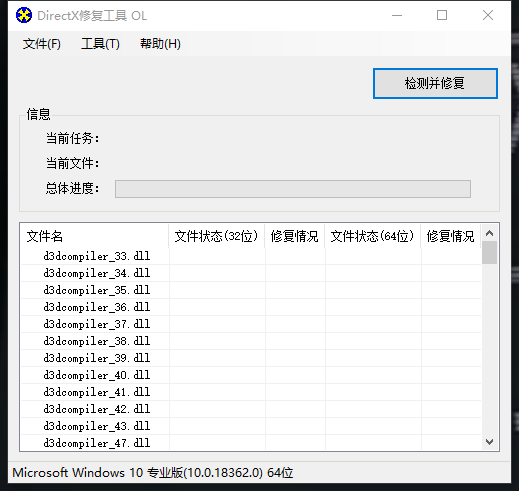Screen dimensions: 519x491
Task: Close the DirectX修复工具 window
Action: tap(488, 15)
